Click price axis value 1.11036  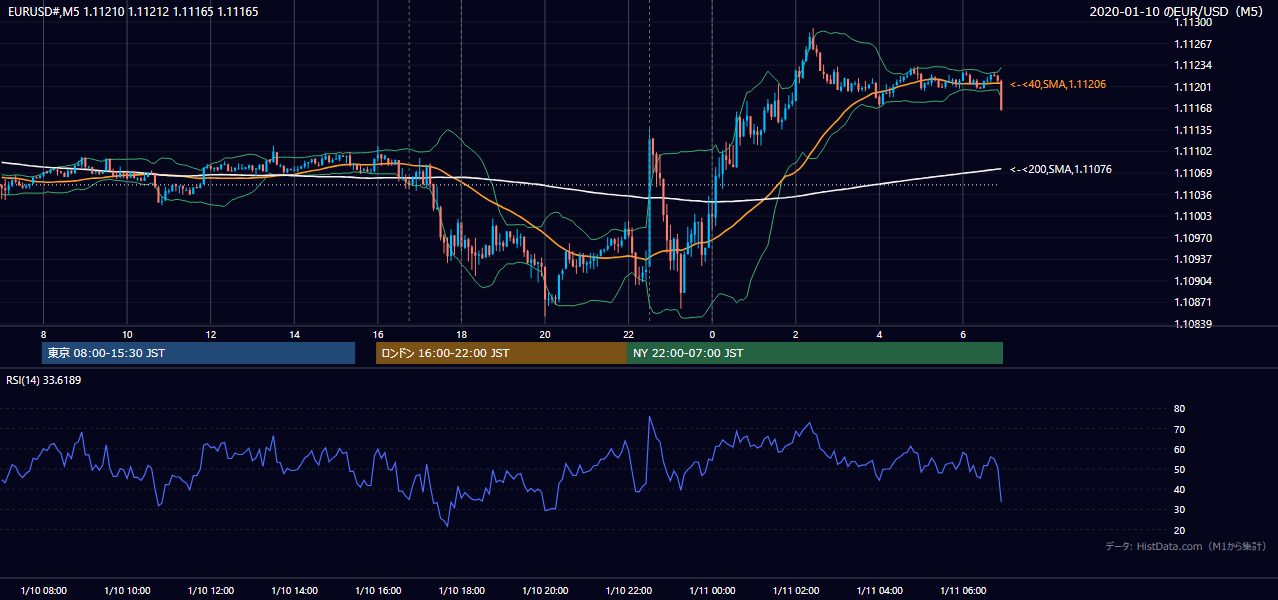[x=1191, y=195]
